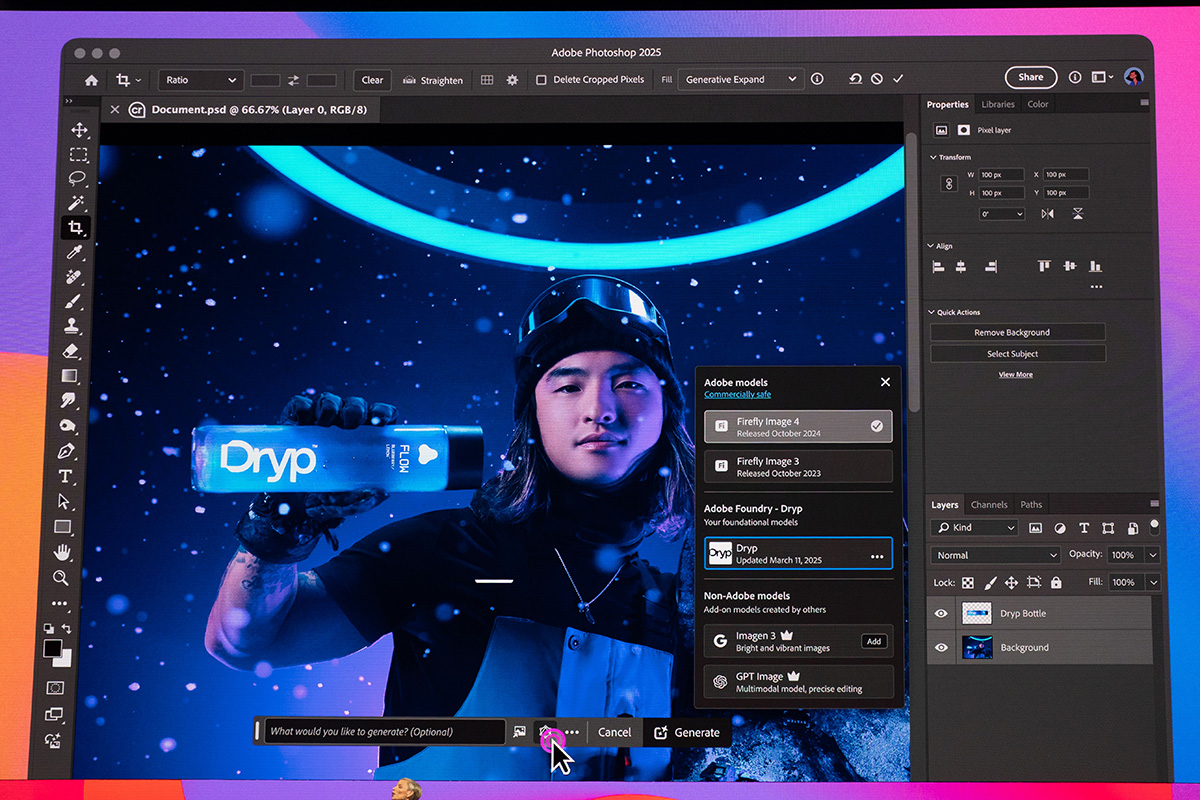Screen dimensions: 1200x800
Task: Swap crop width and height values
Action: (294, 80)
